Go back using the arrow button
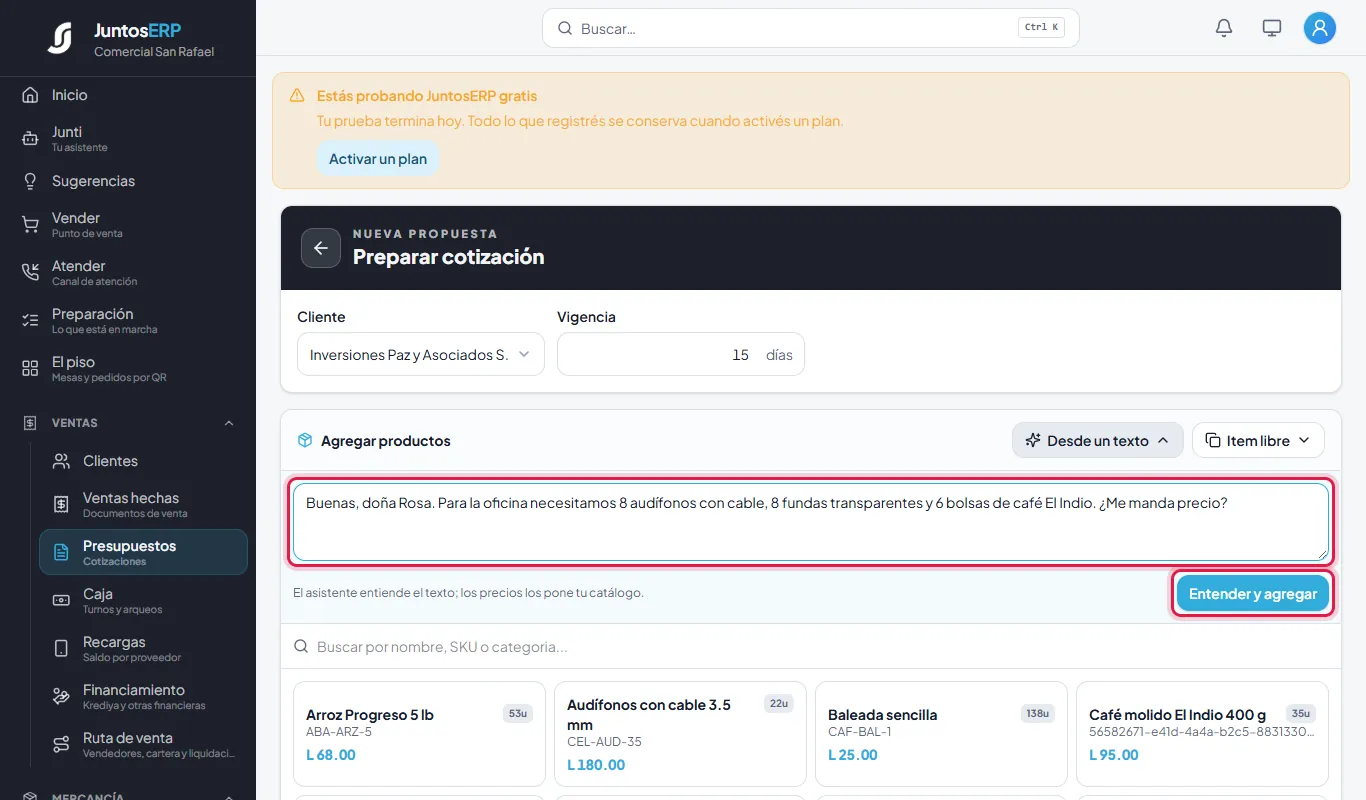The width and height of the screenshot is (1366, 800). (x=321, y=248)
